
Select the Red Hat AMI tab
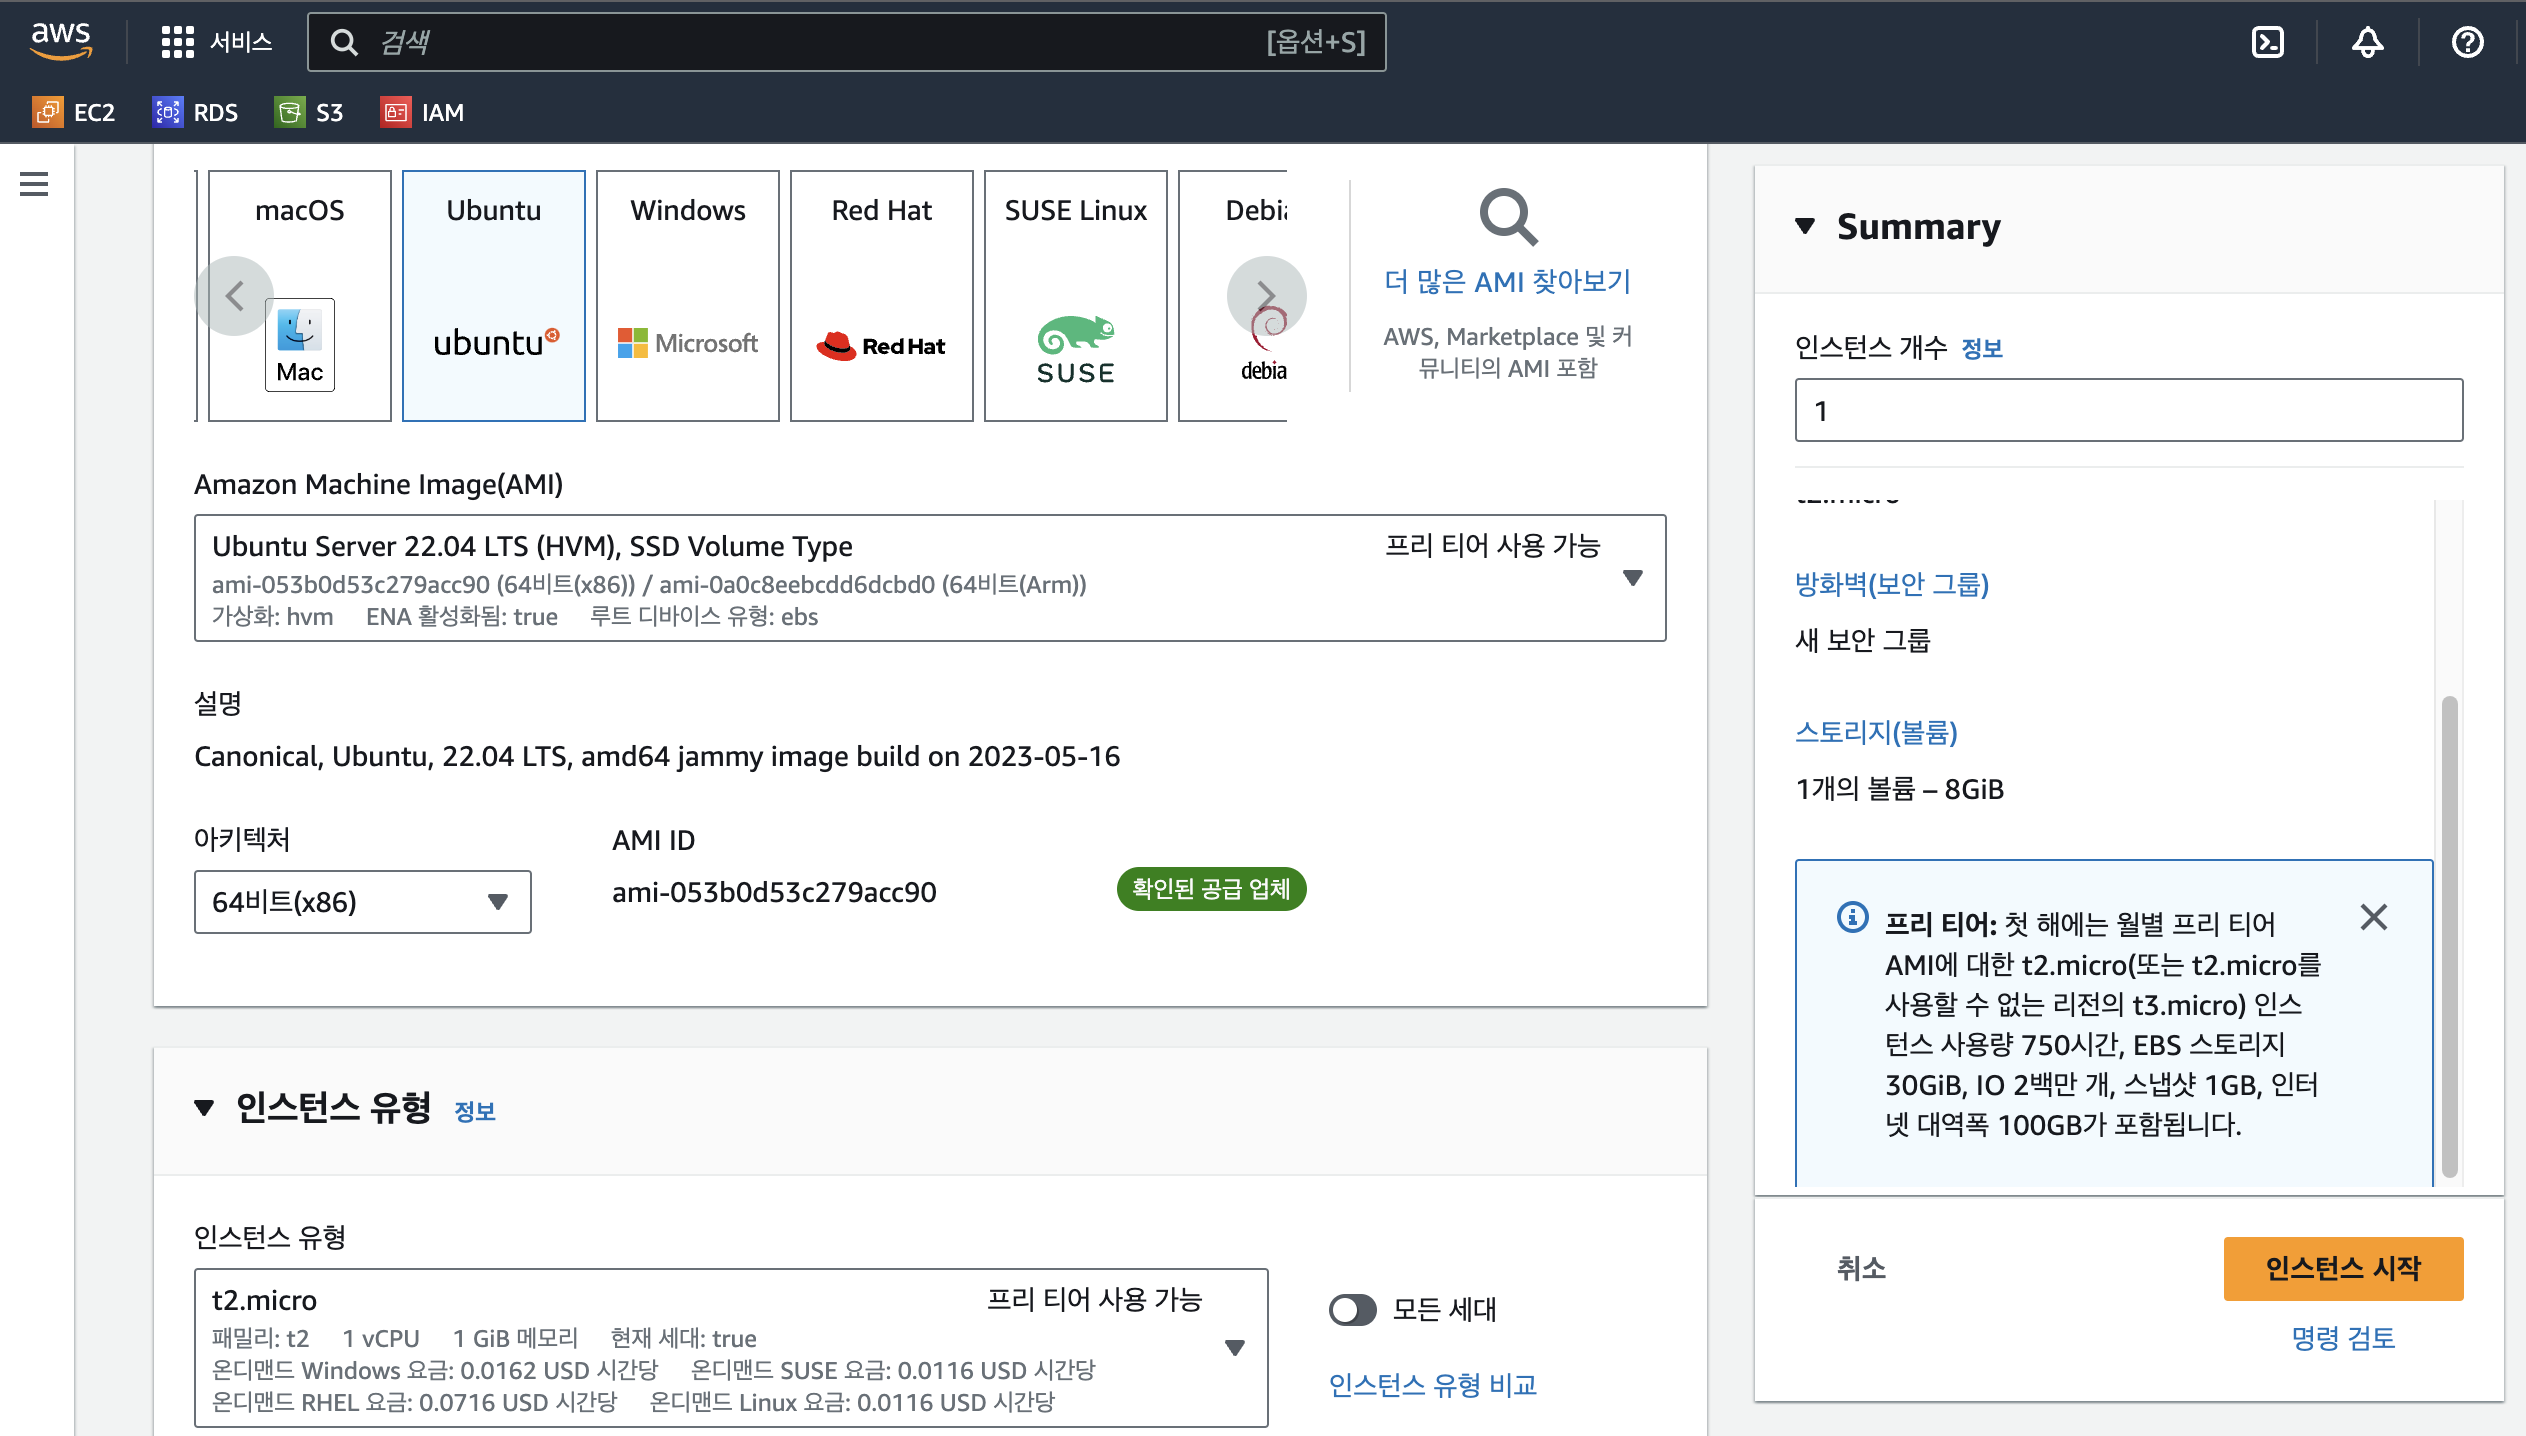[882, 295]
